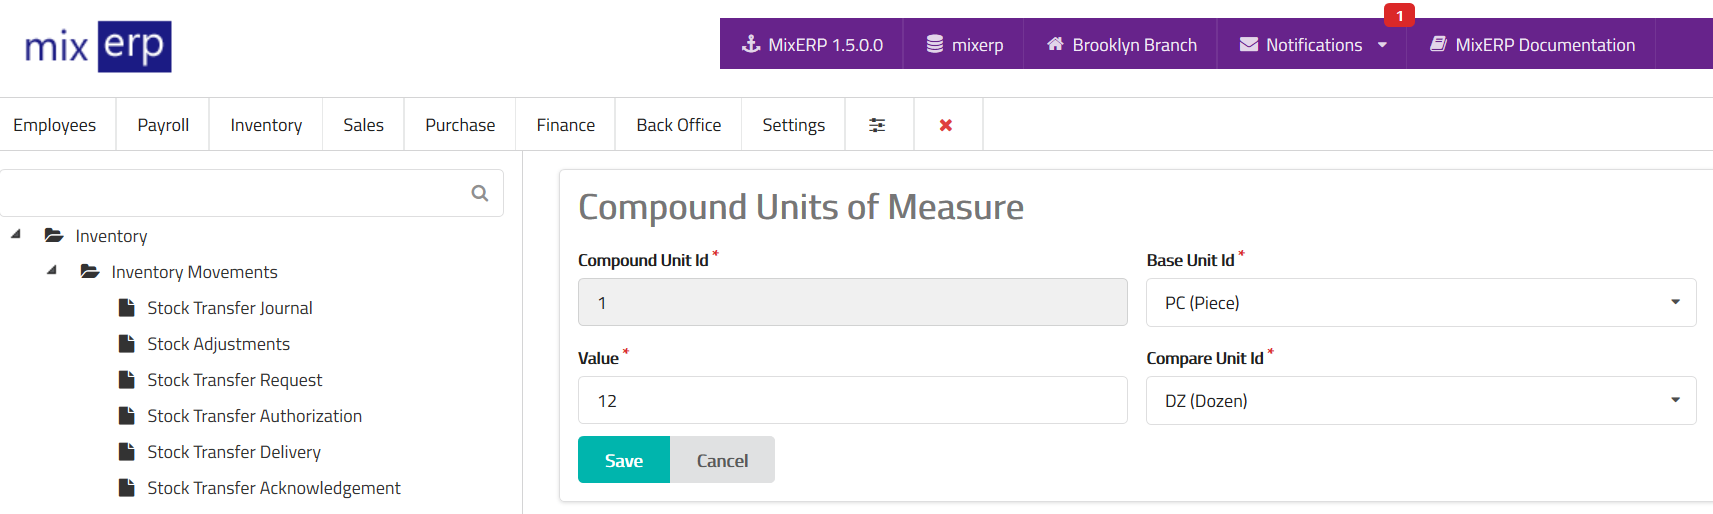Open the Compare Unit Id dropdown

(1420, 401)
